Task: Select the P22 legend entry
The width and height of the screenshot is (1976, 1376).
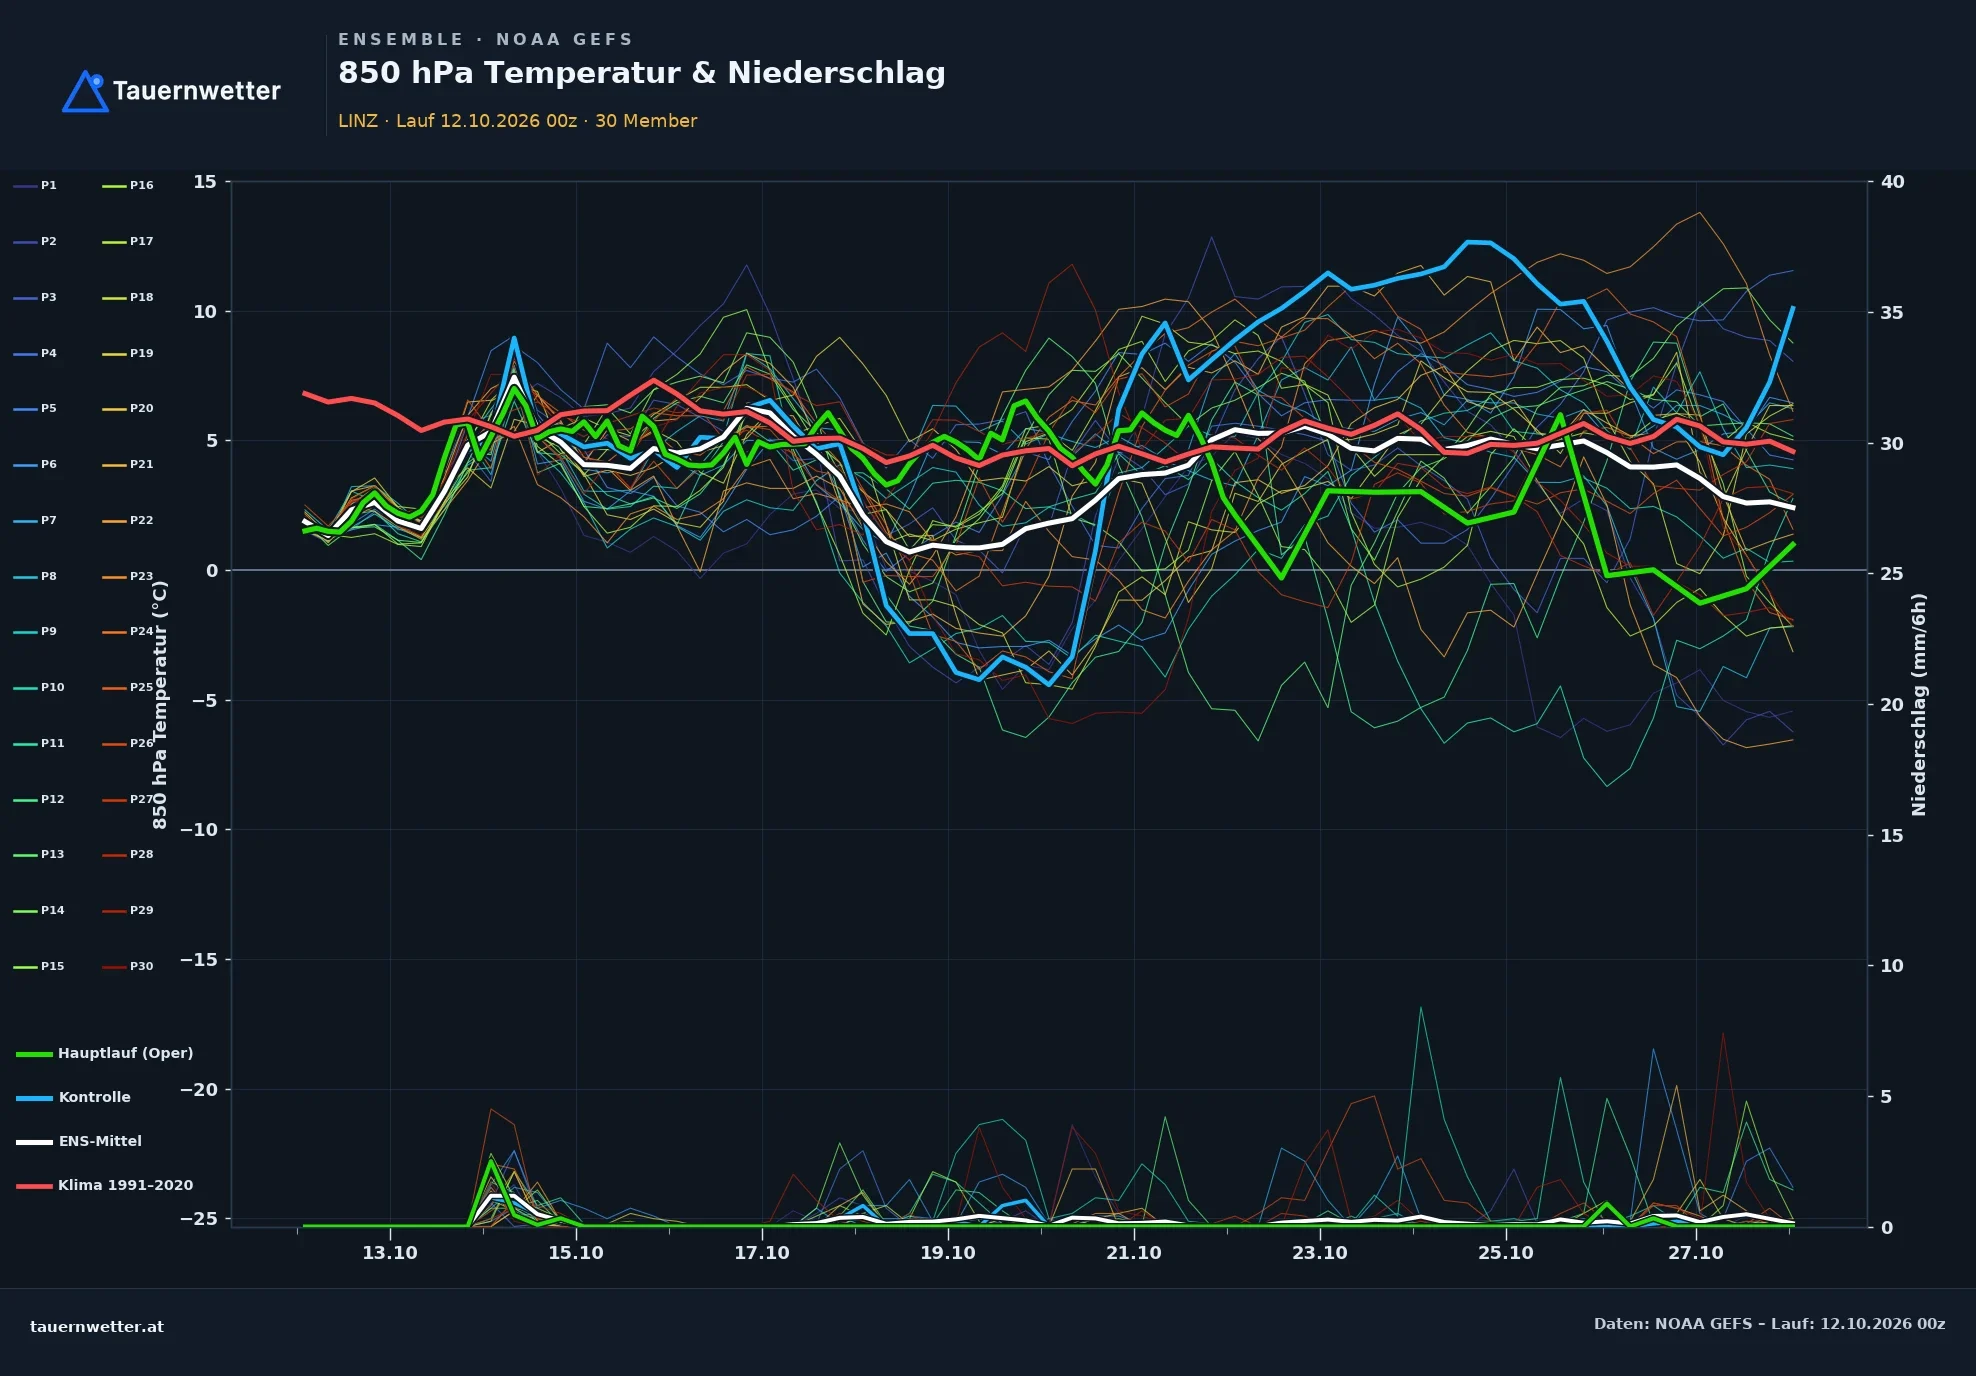Action: coord(128,520)
